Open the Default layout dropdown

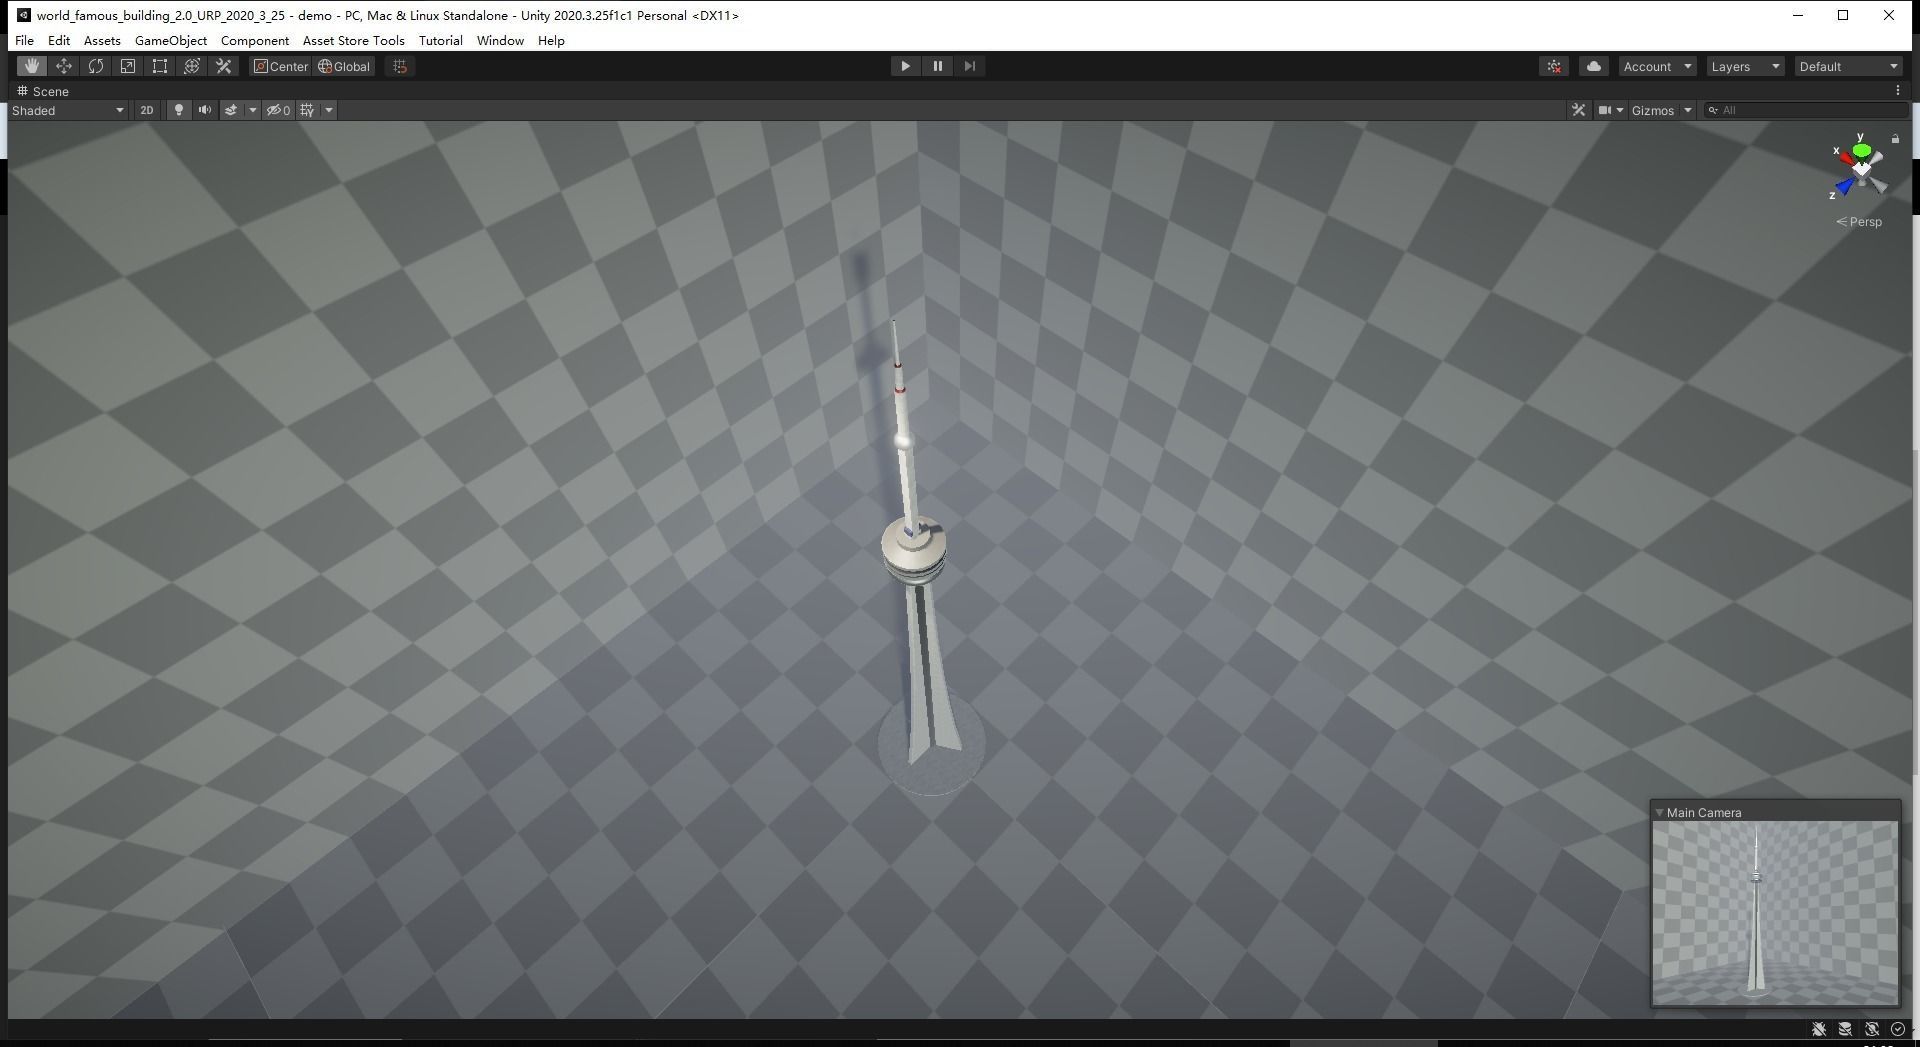1848,66
